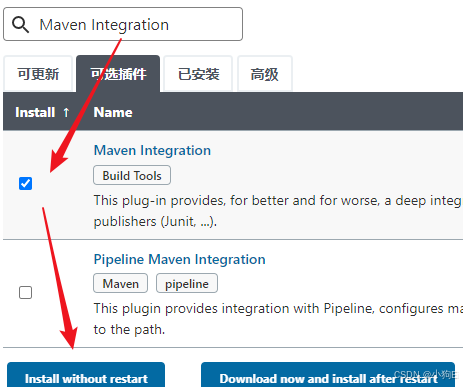Check the Pipeline Maven Integration checkbox
The height and width of the screenshot is (387, 463).
(x=25, y=292)
